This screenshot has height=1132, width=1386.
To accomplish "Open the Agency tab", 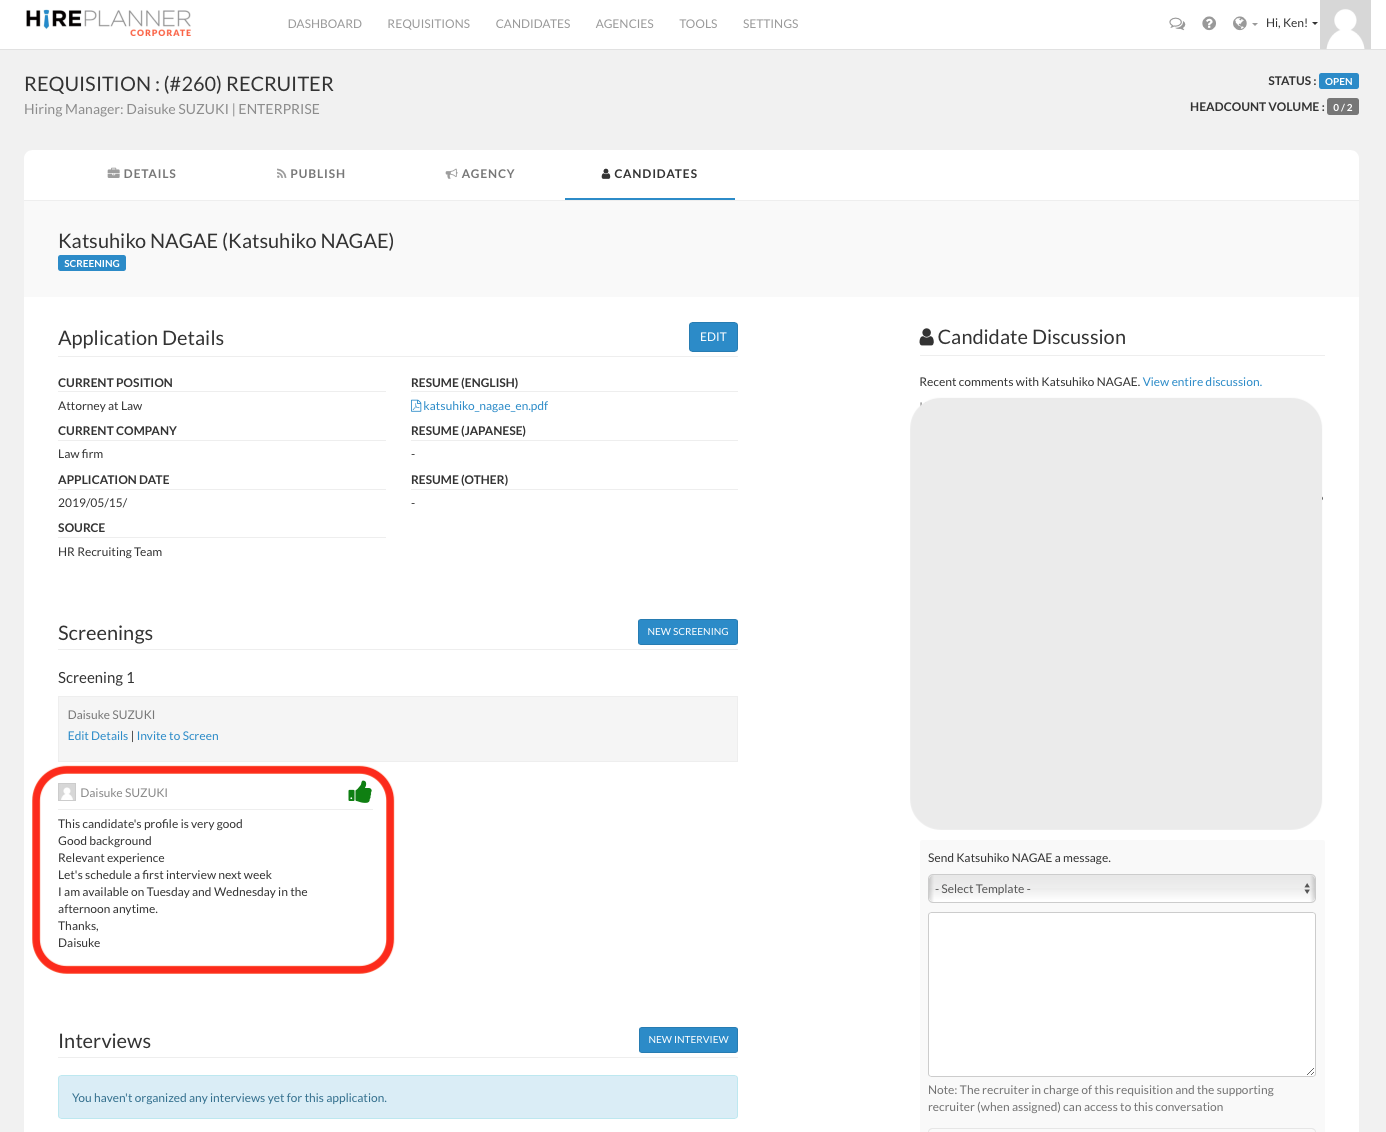I will (x=480, y=174).
